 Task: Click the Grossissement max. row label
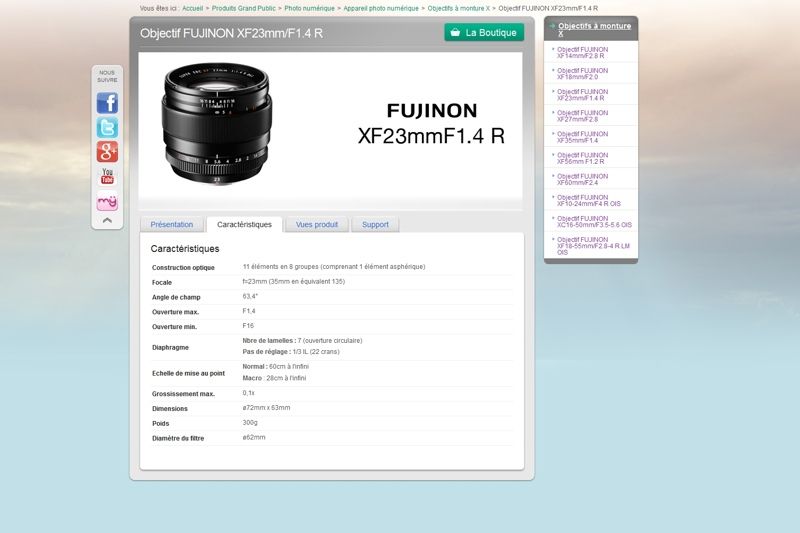pos(183,394)
